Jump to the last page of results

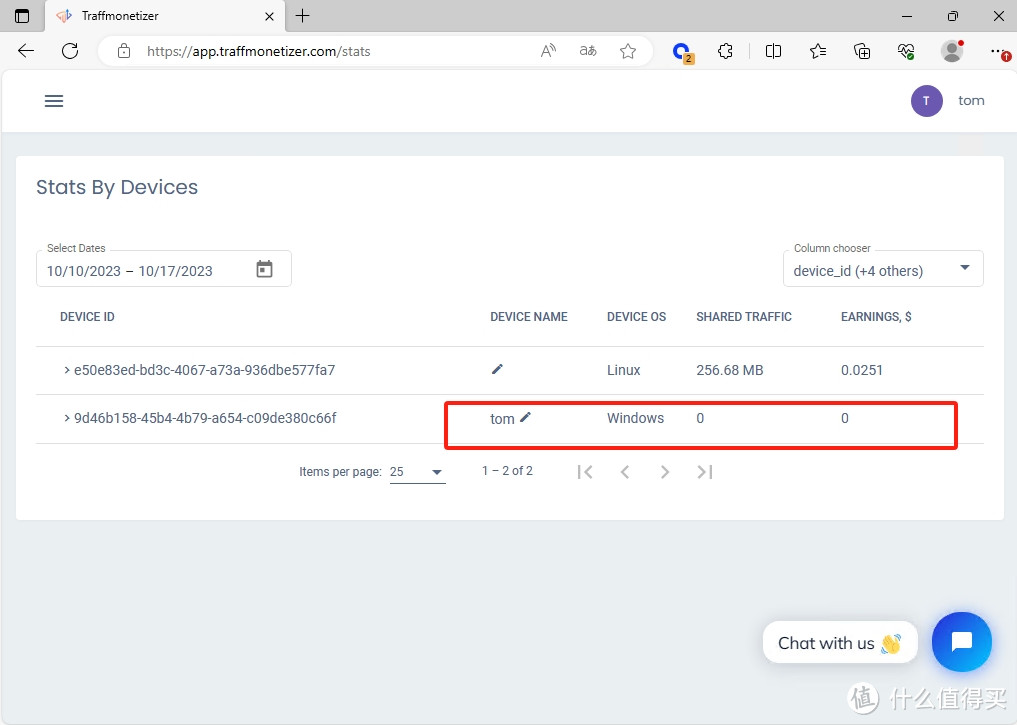[705, 472]
